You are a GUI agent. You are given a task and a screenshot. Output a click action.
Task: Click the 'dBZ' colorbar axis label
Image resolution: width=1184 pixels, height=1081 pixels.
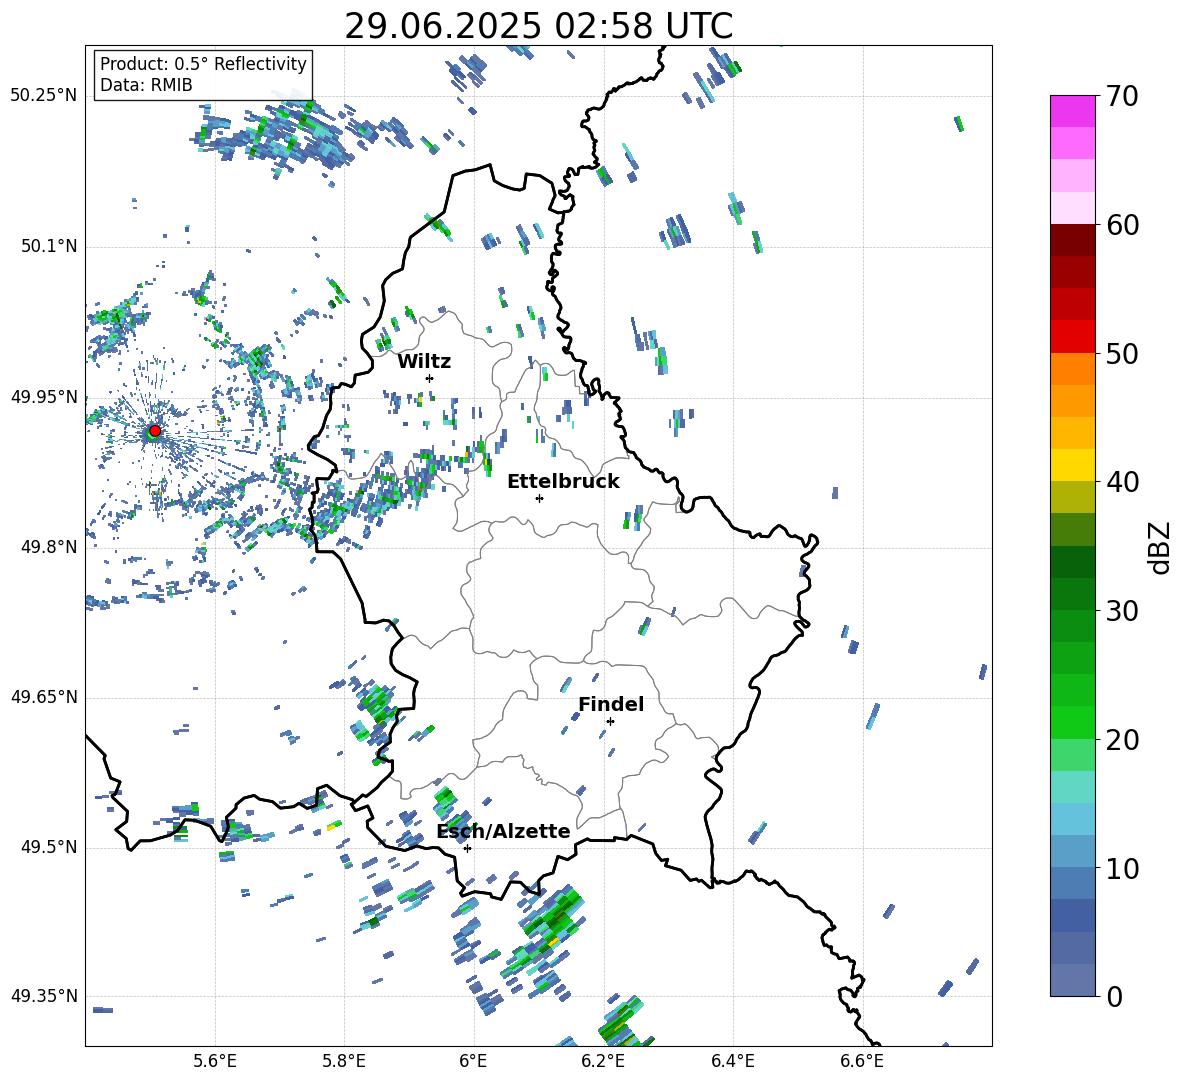coord(1159,547)
